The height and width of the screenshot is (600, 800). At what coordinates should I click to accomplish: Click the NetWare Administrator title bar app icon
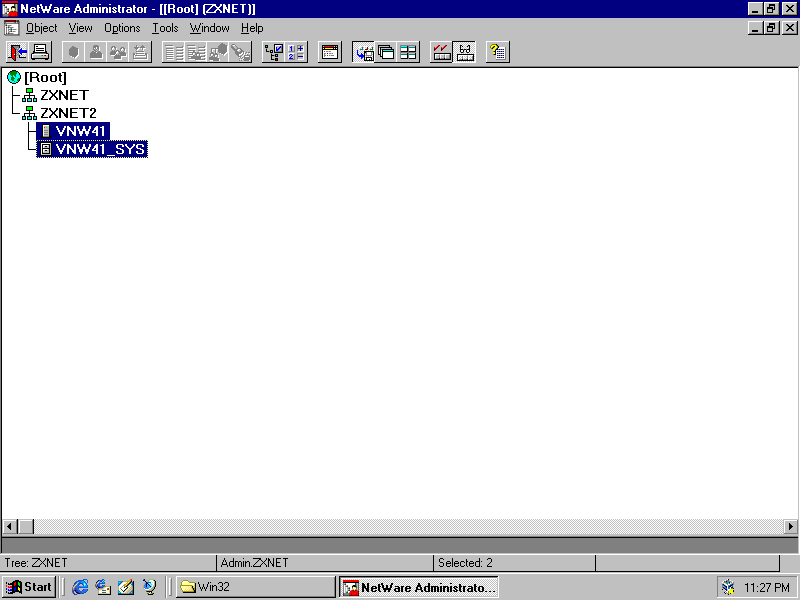point(10,9)
